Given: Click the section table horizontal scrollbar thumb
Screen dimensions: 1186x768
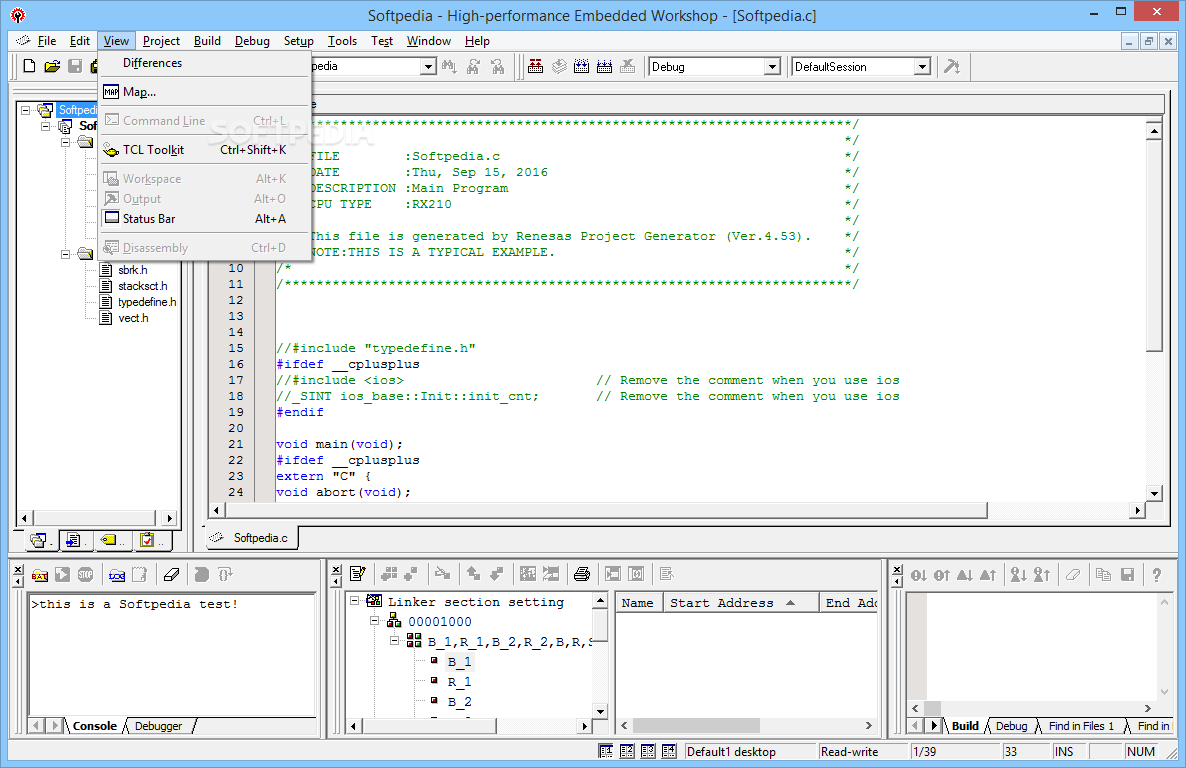Looking at the screenshot, I should tap(696, 726).
